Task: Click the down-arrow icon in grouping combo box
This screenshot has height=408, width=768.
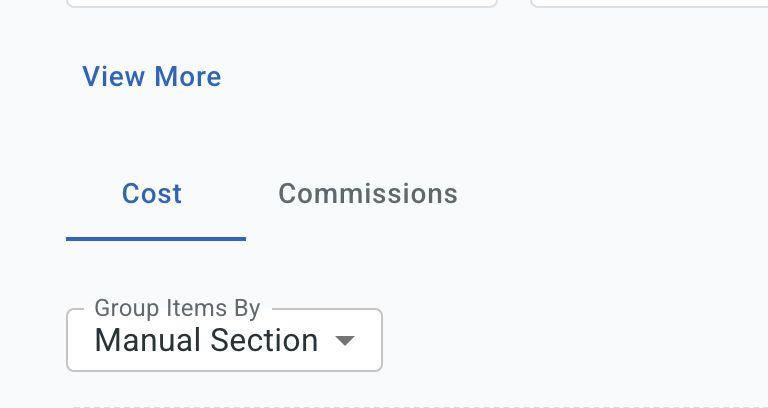Action: tap(344, 340)
